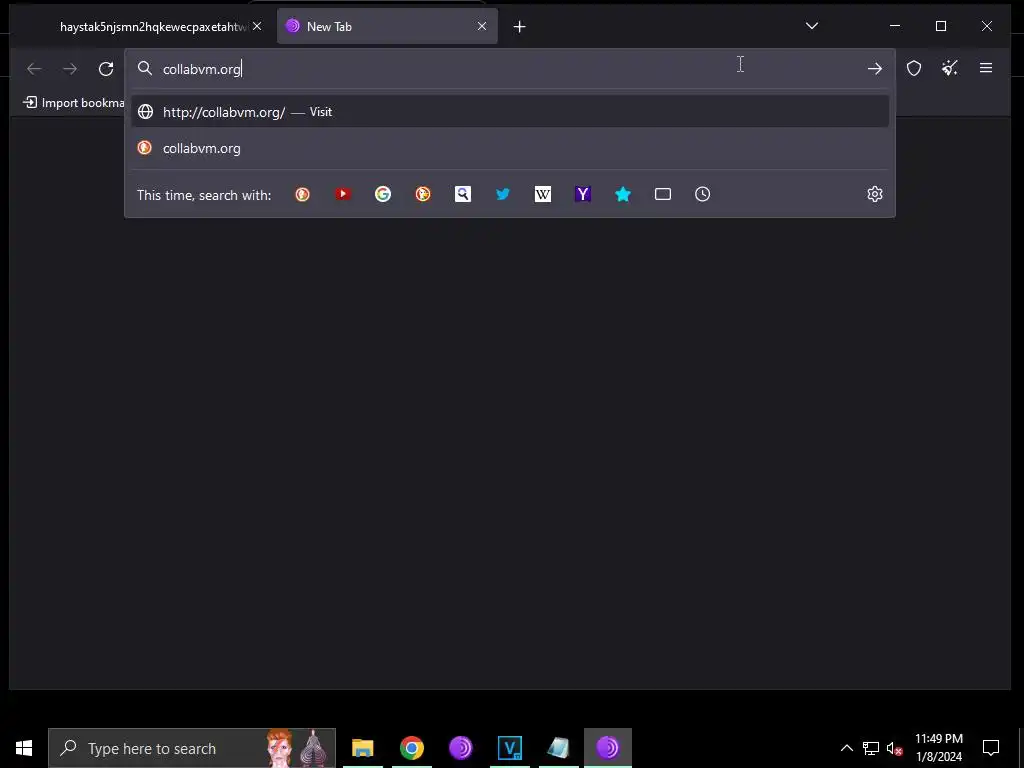Open the shield security level icon

(x=914, y=68)
